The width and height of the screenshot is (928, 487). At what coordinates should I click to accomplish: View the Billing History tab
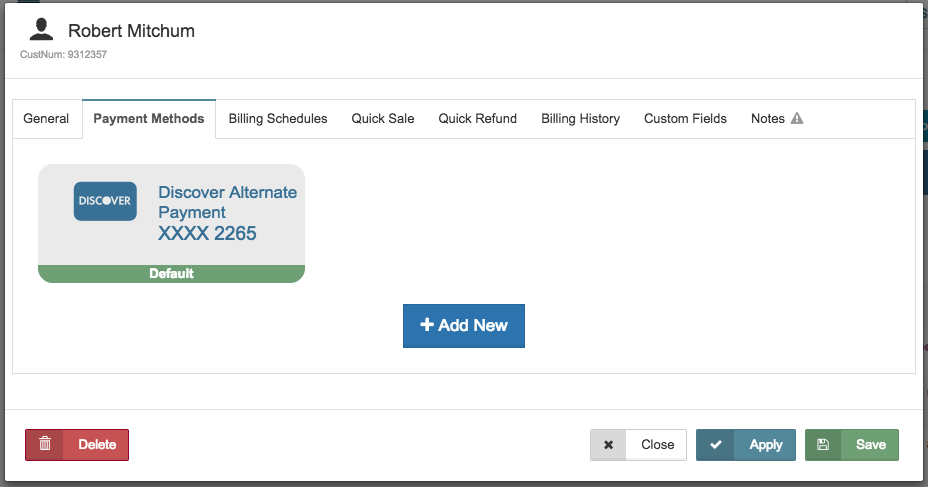[x=581, y=118]
